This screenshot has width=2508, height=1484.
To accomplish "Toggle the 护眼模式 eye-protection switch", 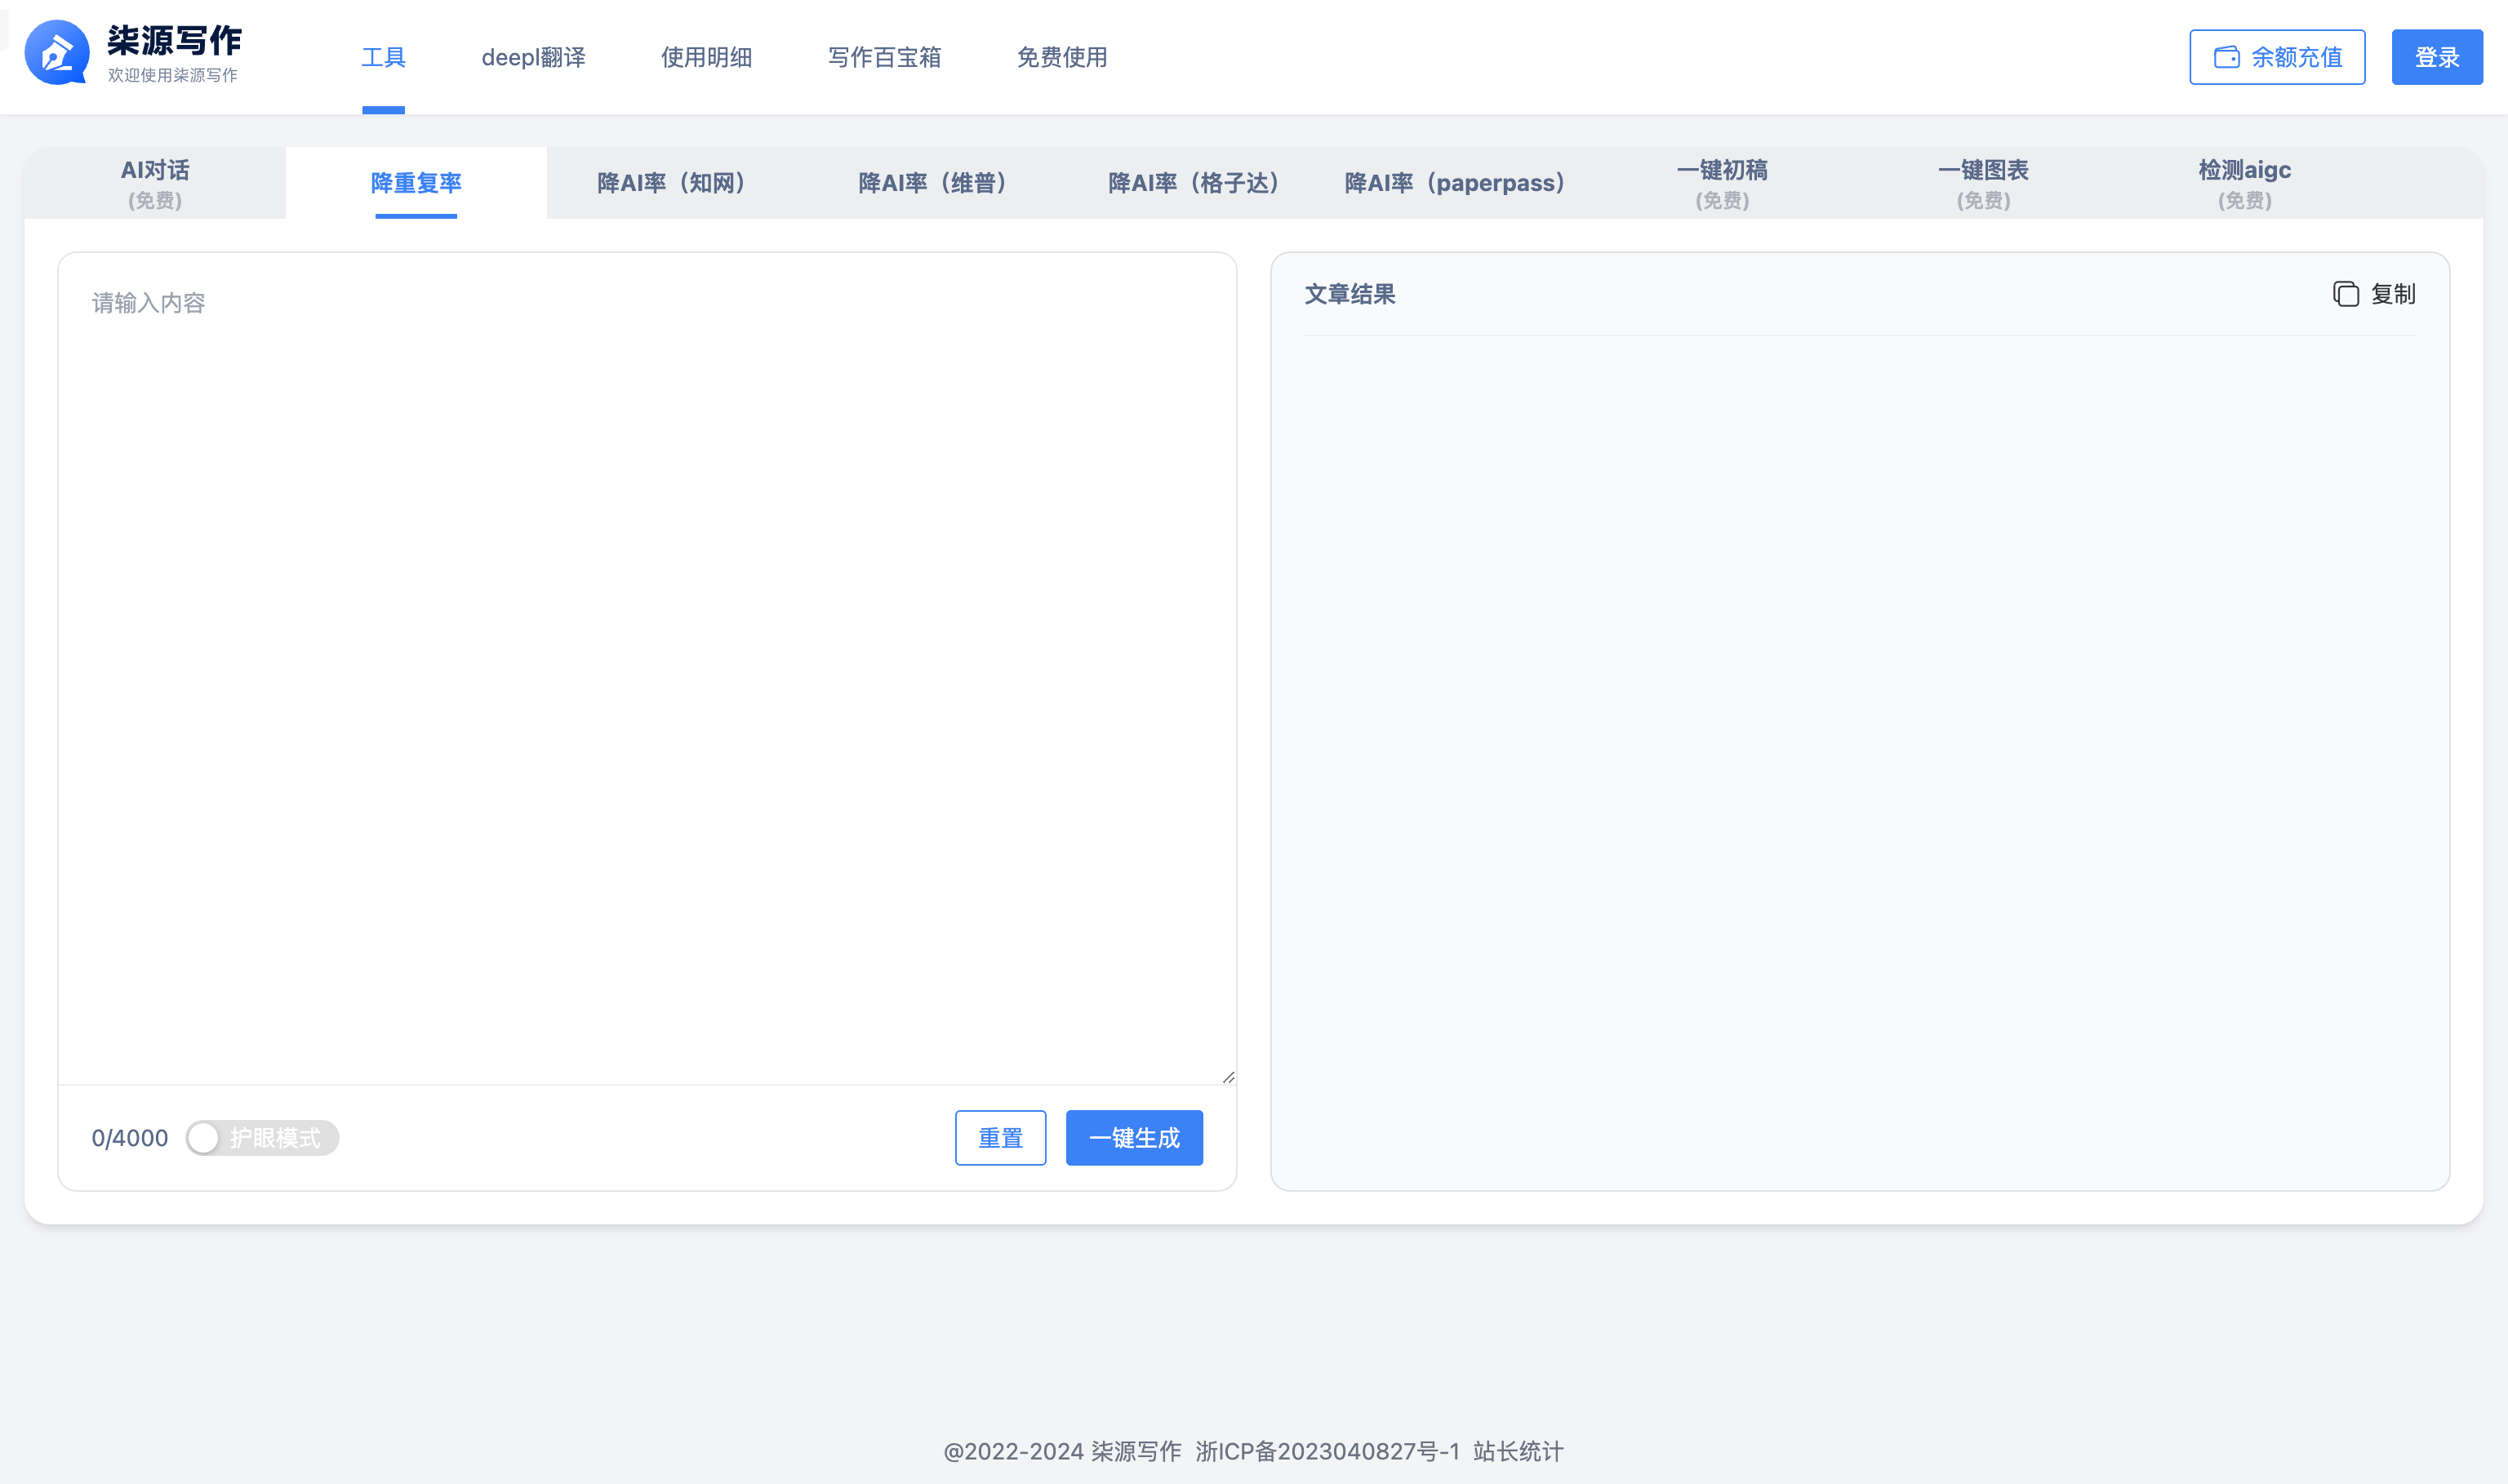I will [262, 1138].
